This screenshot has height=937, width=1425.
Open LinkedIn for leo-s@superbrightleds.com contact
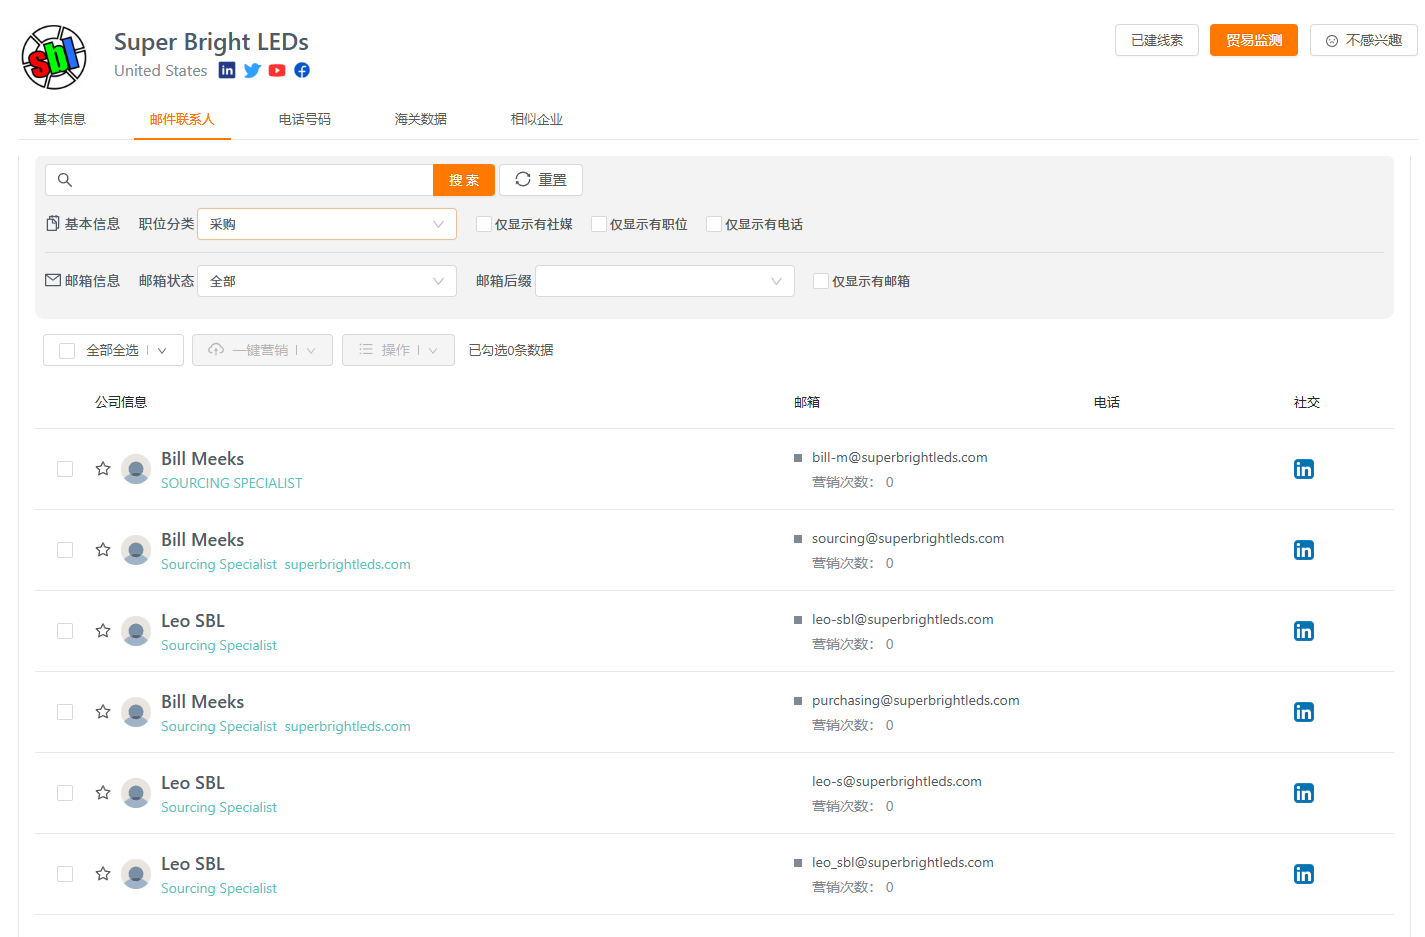(1304, 793)
